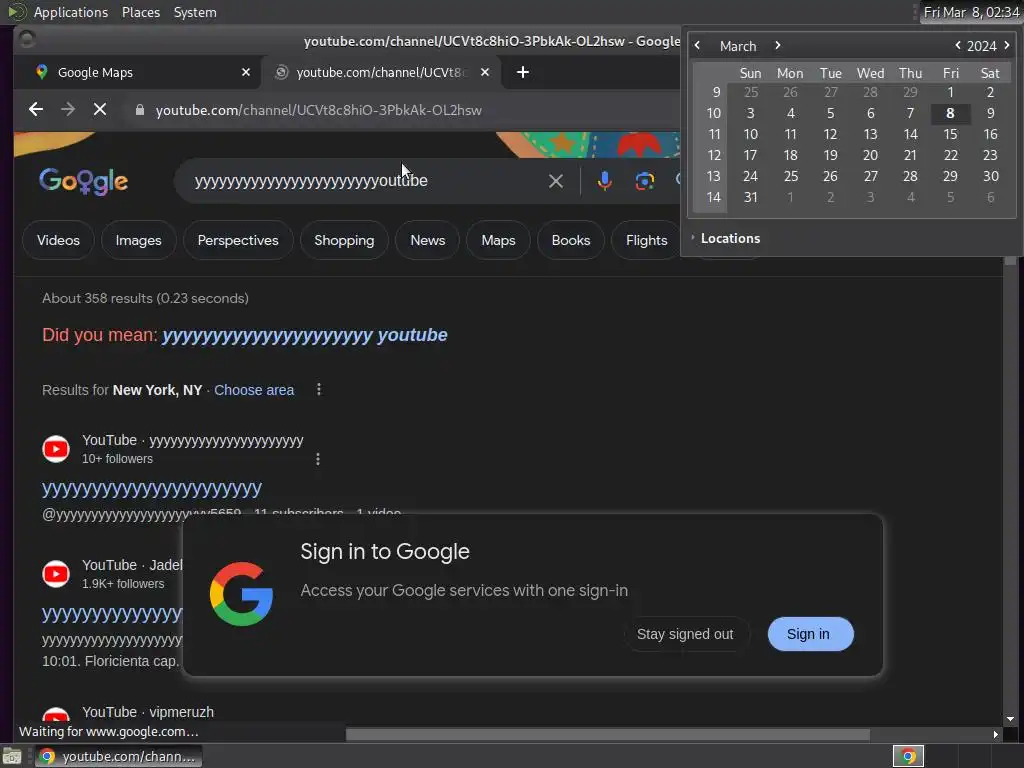Stop loading the page with the X button

click(x=100, y=110)
